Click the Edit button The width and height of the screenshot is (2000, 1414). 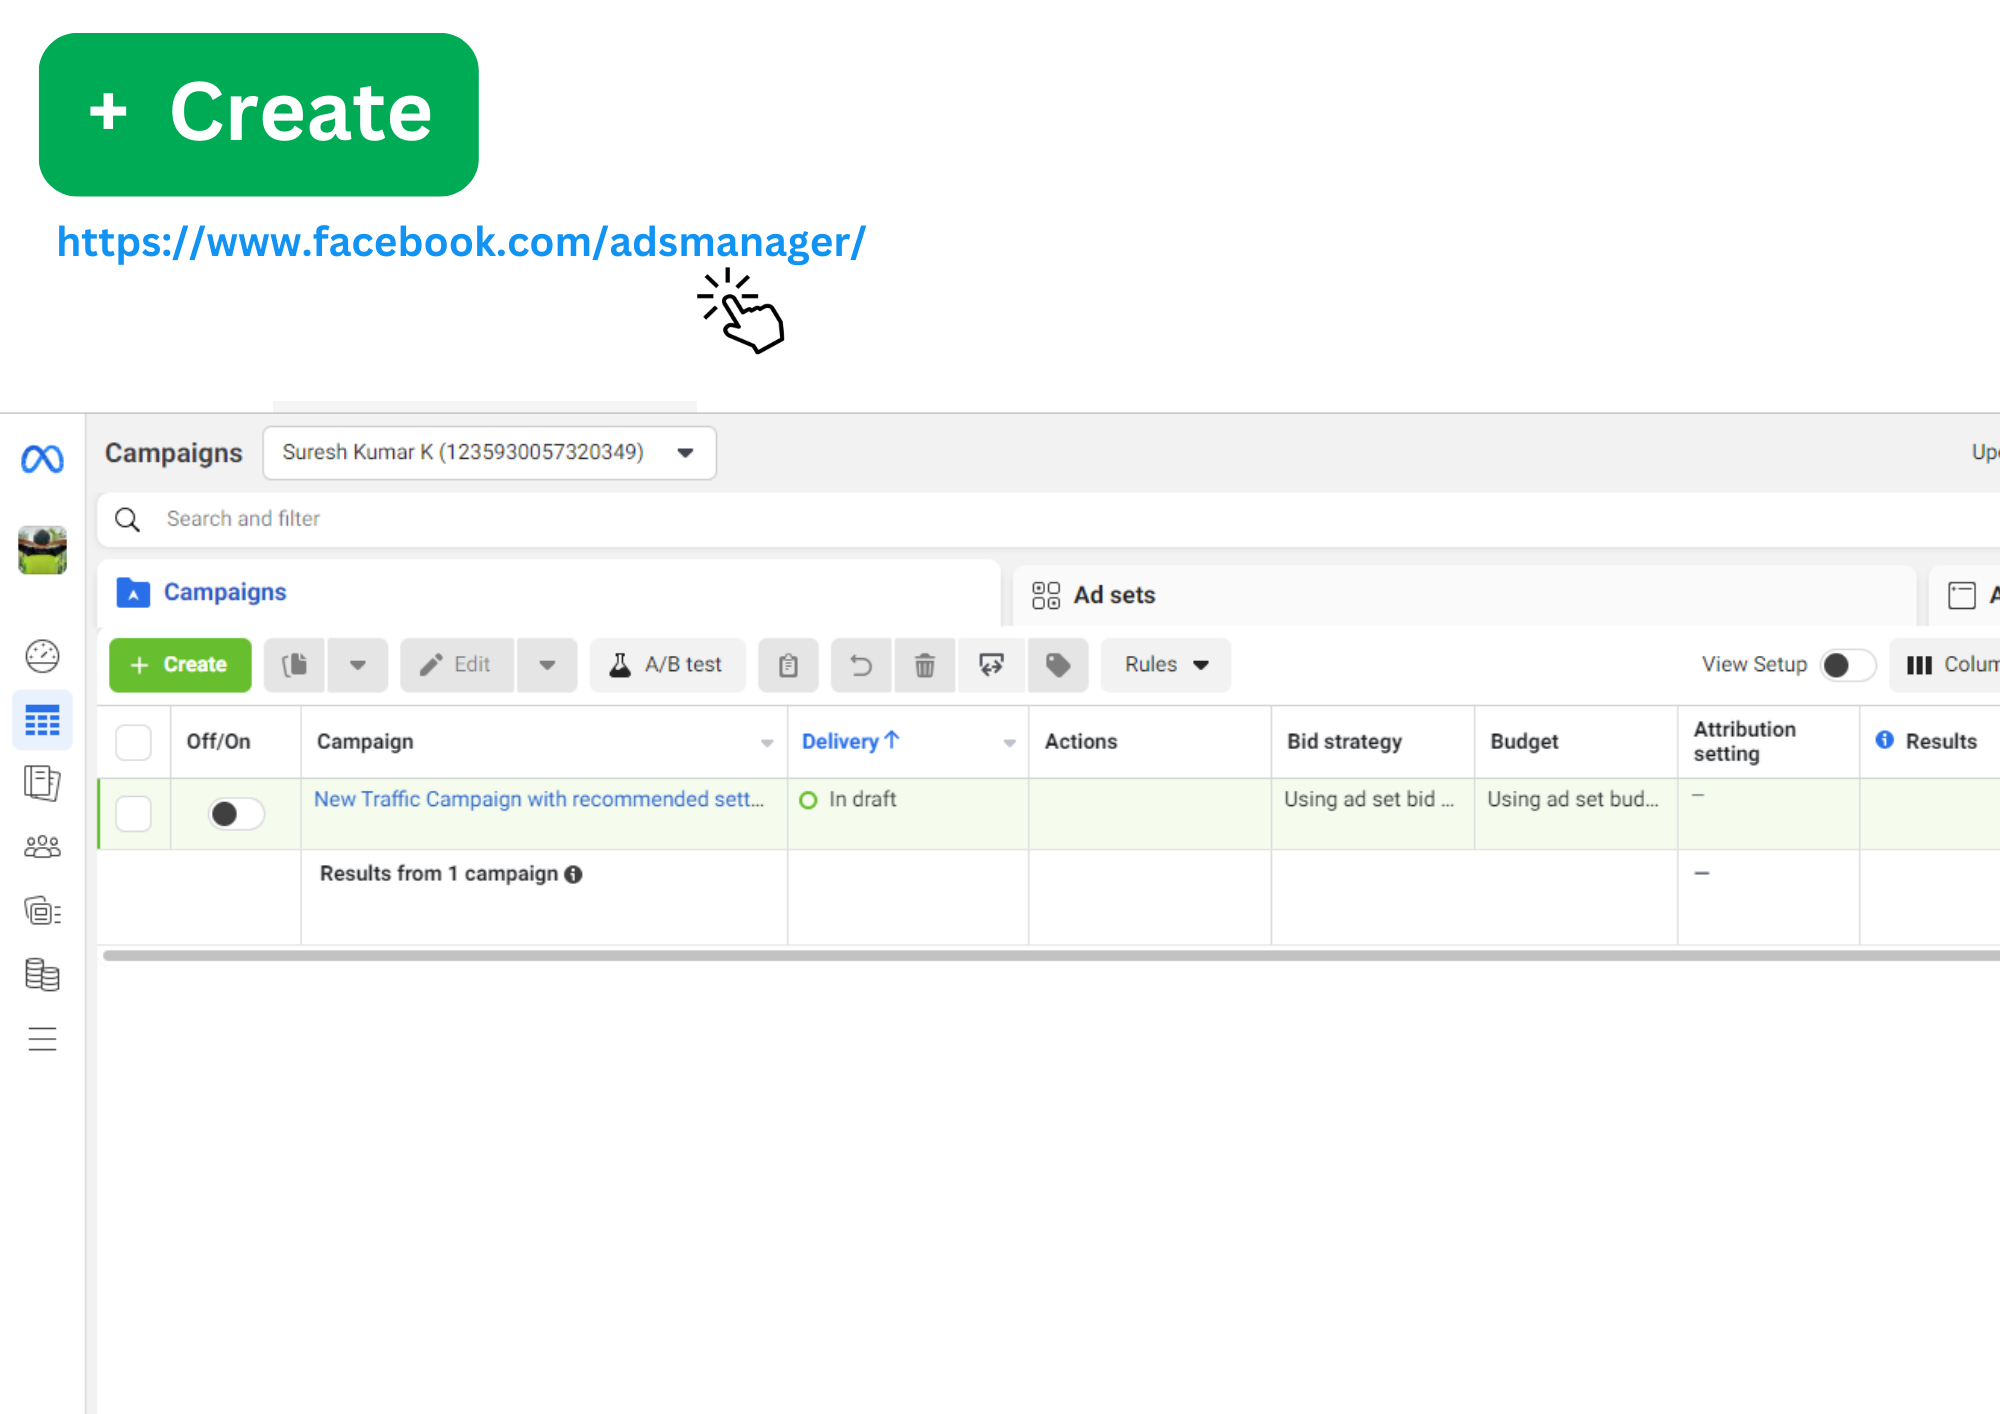[x=457, y=665]
